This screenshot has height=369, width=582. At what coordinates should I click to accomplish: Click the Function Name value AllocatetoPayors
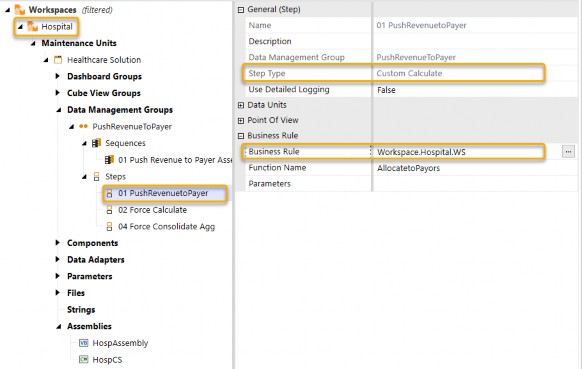pos(408,168)
